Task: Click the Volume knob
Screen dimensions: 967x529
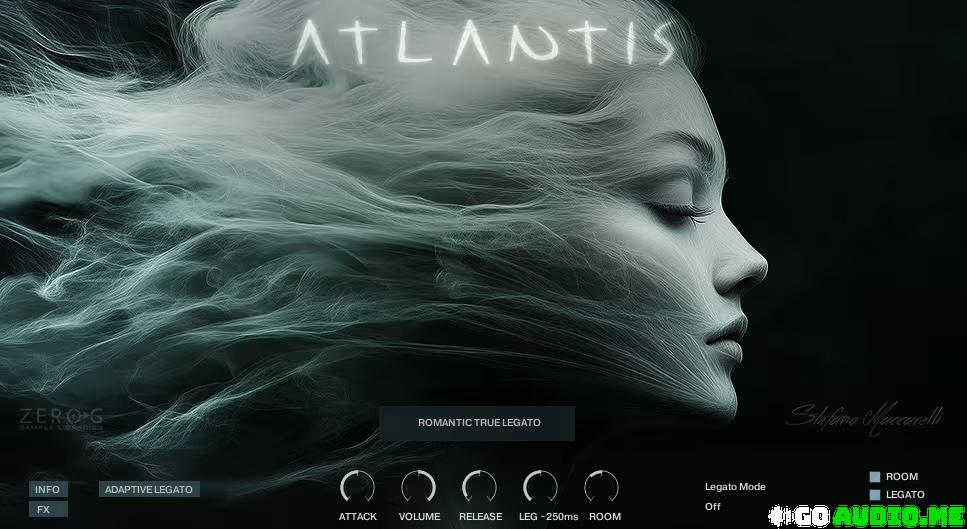Action: point(418,487)
